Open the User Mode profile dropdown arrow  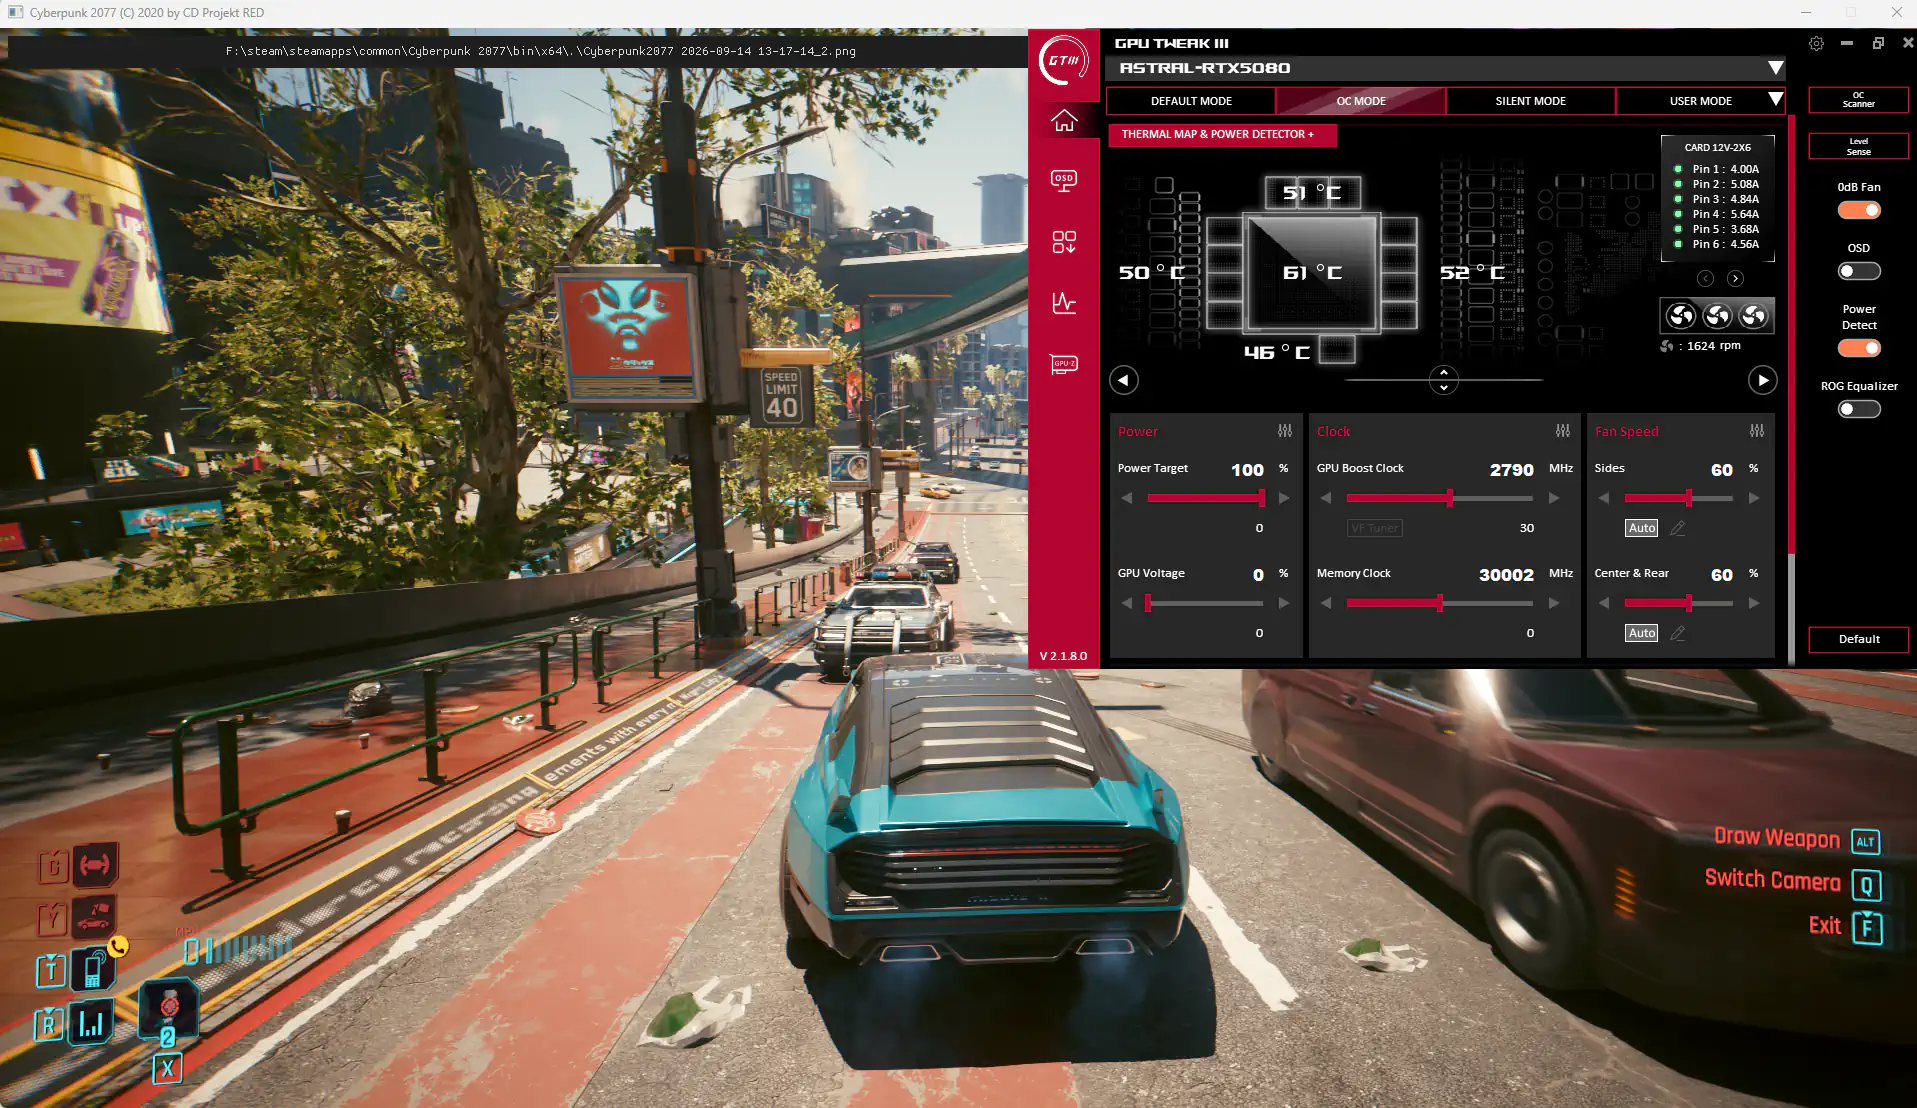1775,100
